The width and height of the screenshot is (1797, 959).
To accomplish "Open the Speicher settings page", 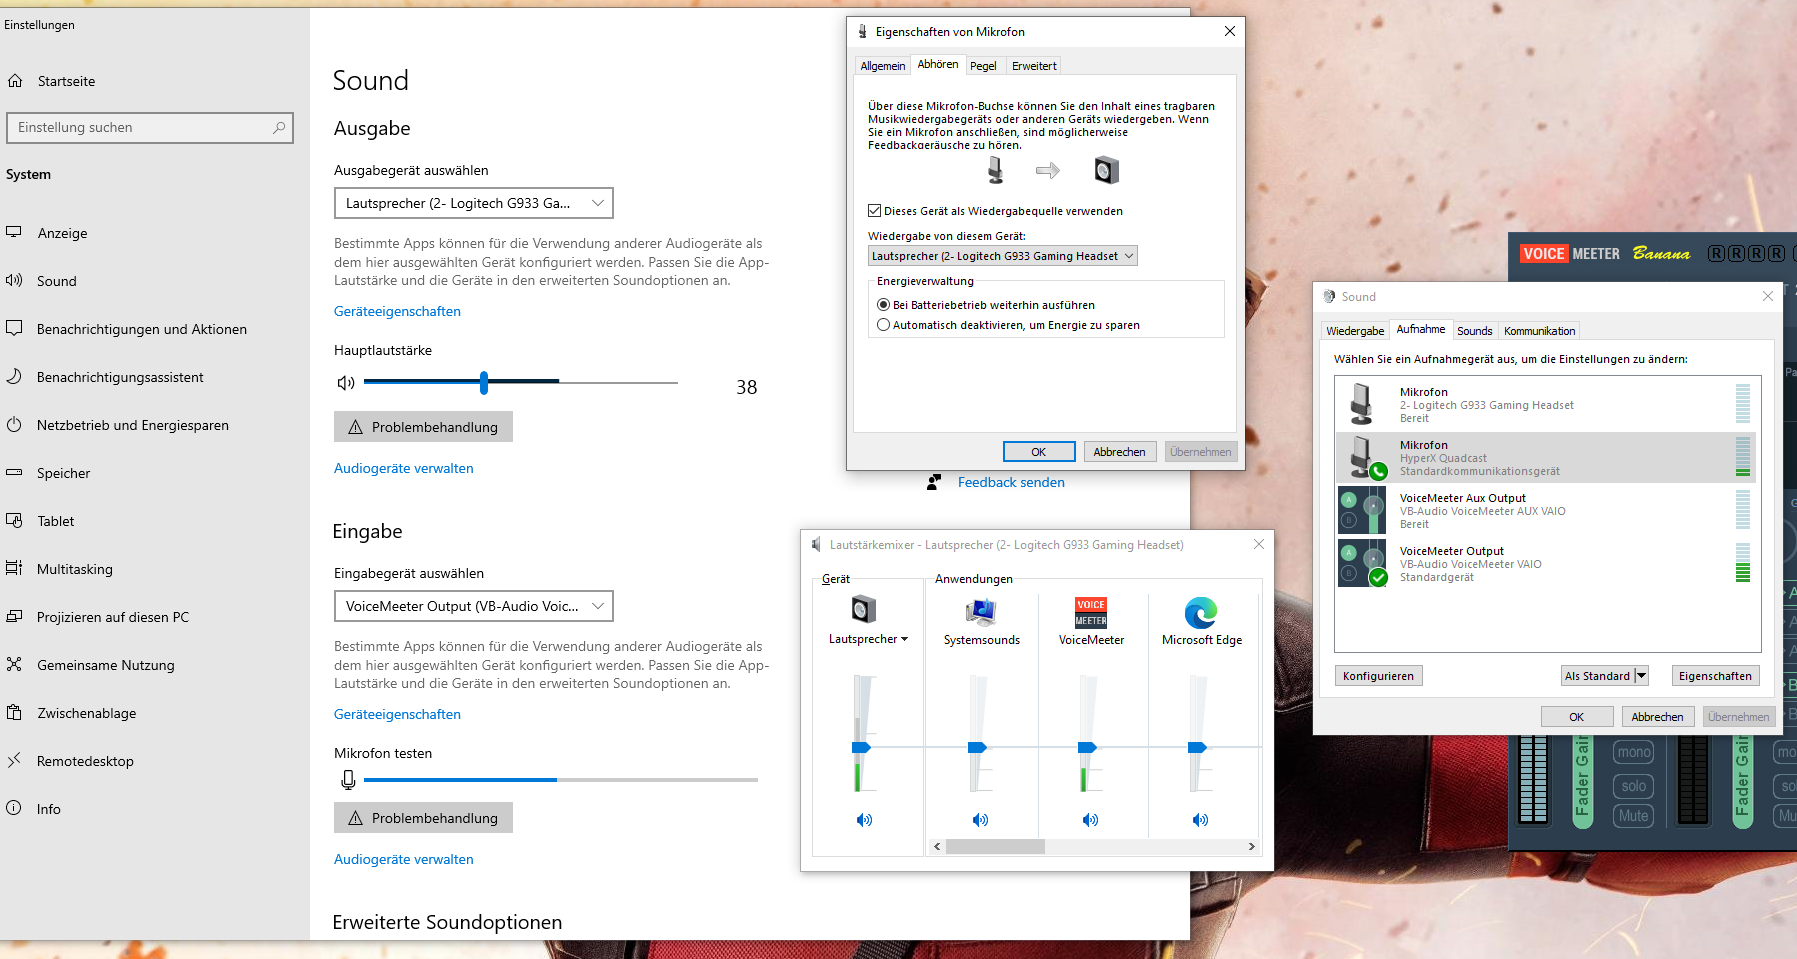I will [x=63, y=473].
